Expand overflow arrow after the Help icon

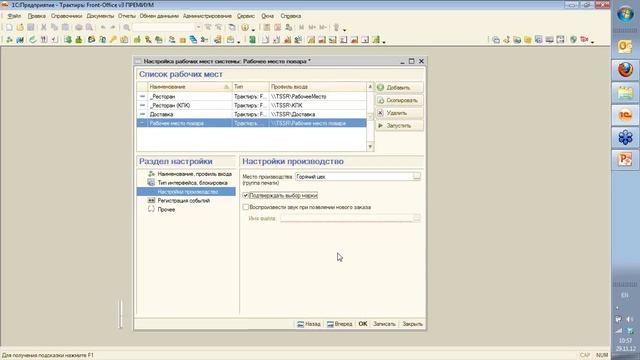tap(253, 29)
